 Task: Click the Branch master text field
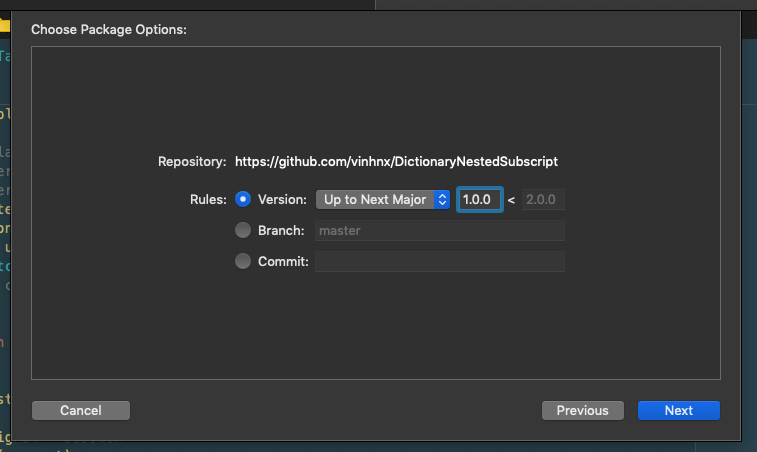click(440, 230)
